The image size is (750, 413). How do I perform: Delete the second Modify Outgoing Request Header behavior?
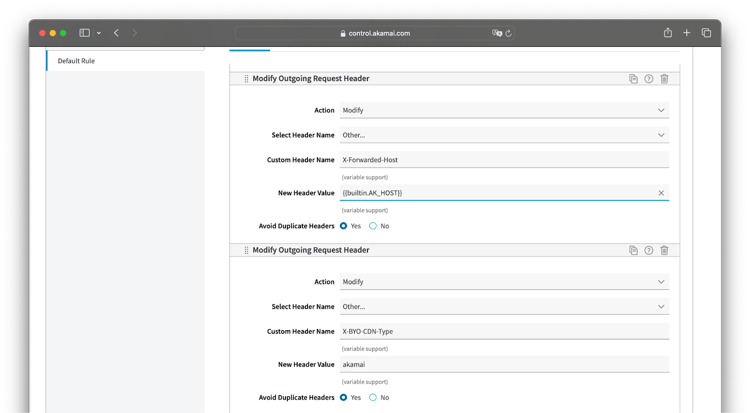664,250
